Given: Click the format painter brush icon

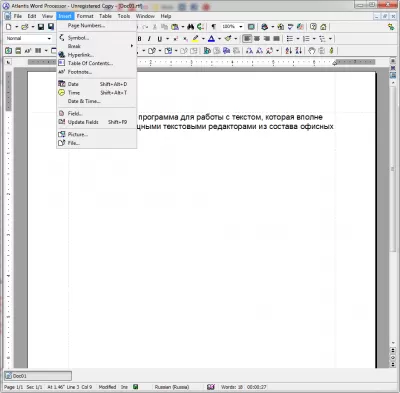Looking at the screenshot, I should point(228,39).
